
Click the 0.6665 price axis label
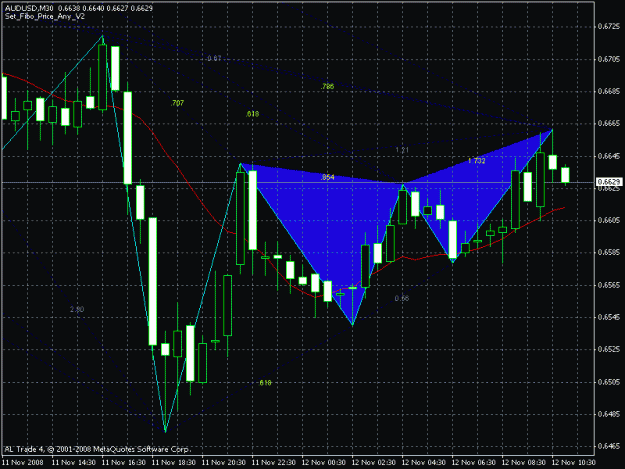coord(609,124)
